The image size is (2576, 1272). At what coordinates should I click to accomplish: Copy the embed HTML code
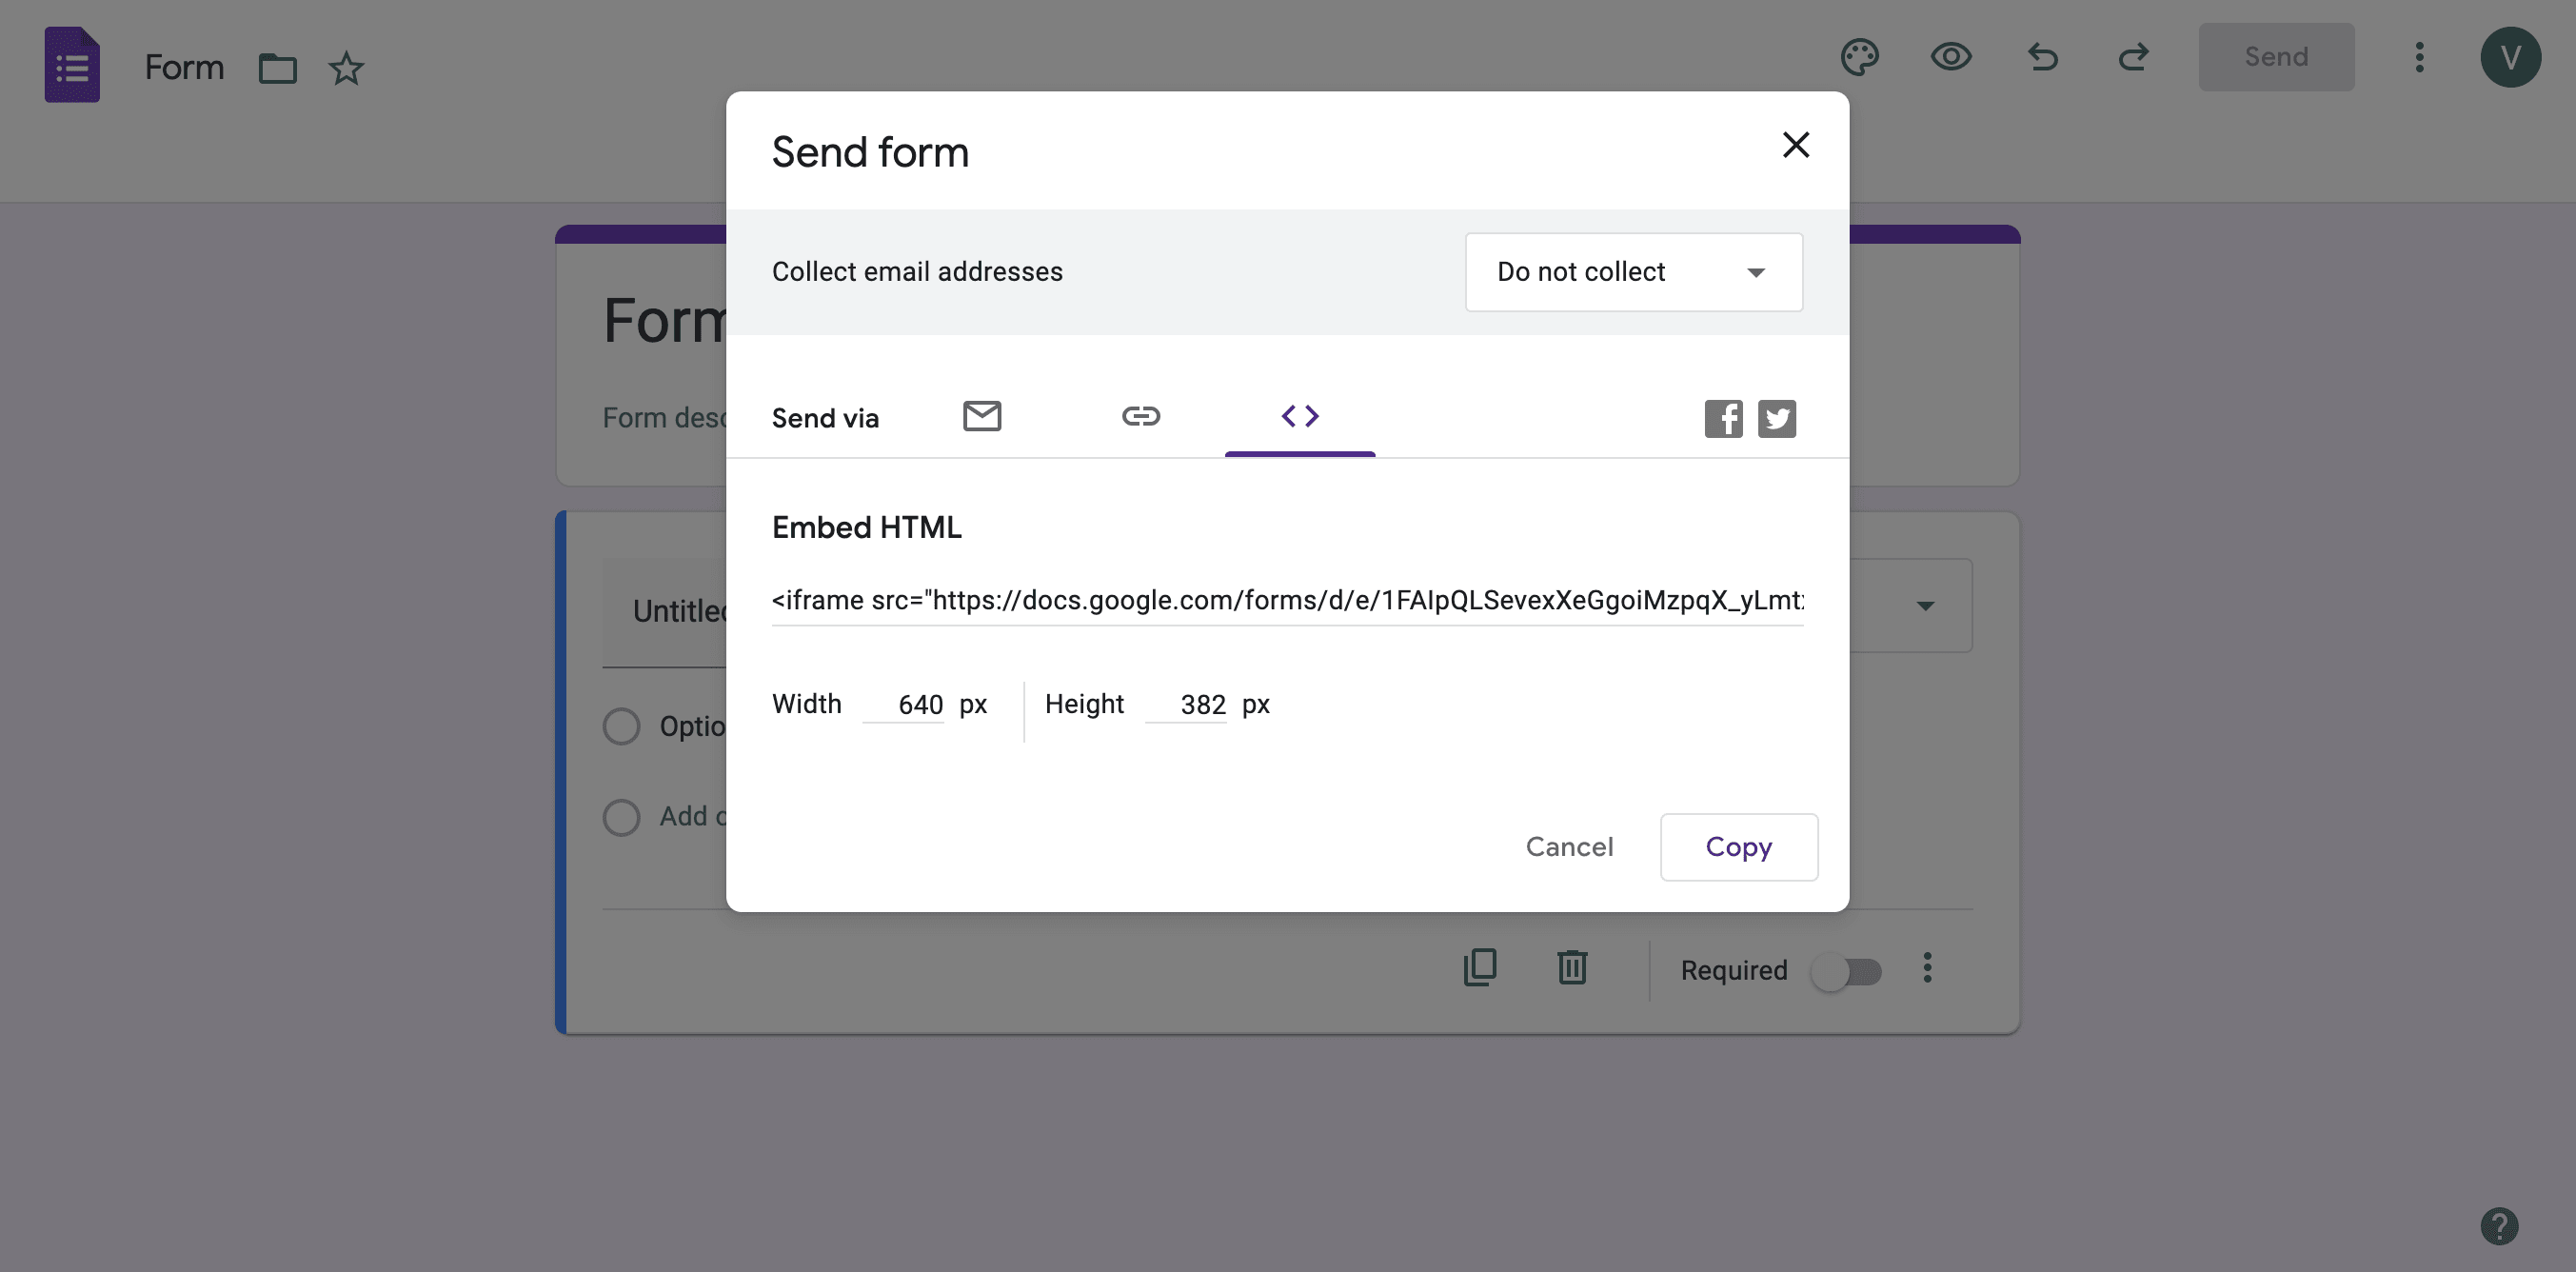[1738, 847]
